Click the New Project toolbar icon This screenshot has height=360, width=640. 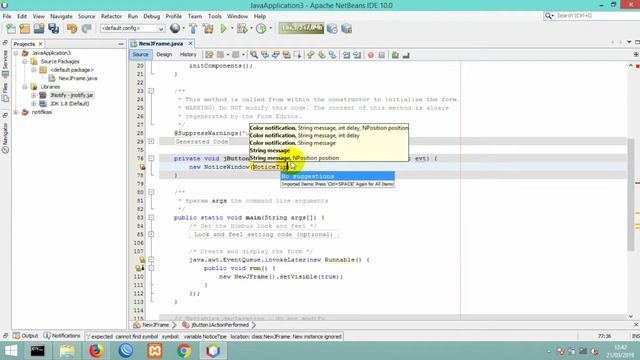[24, 29]
